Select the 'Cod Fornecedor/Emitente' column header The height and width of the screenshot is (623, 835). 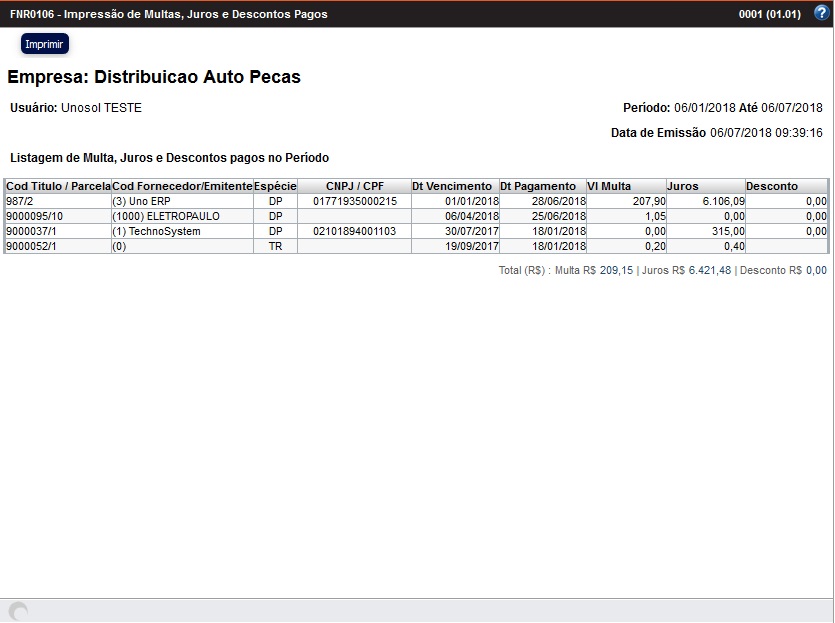(182, 186)
